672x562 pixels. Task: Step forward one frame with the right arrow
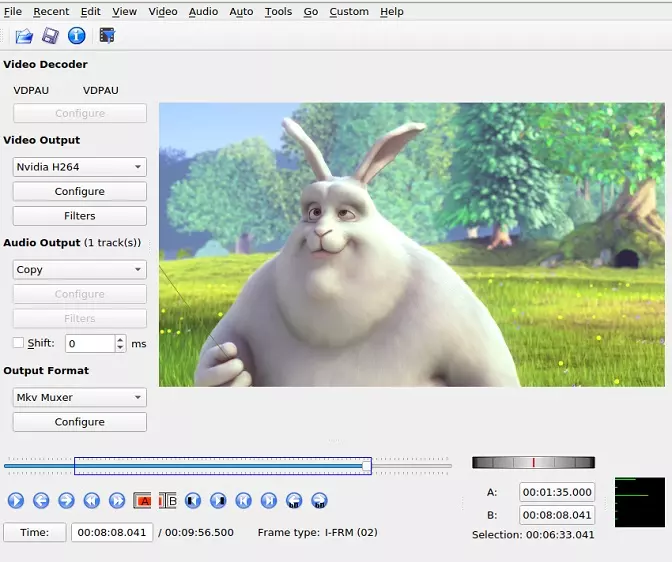point(66,501)
